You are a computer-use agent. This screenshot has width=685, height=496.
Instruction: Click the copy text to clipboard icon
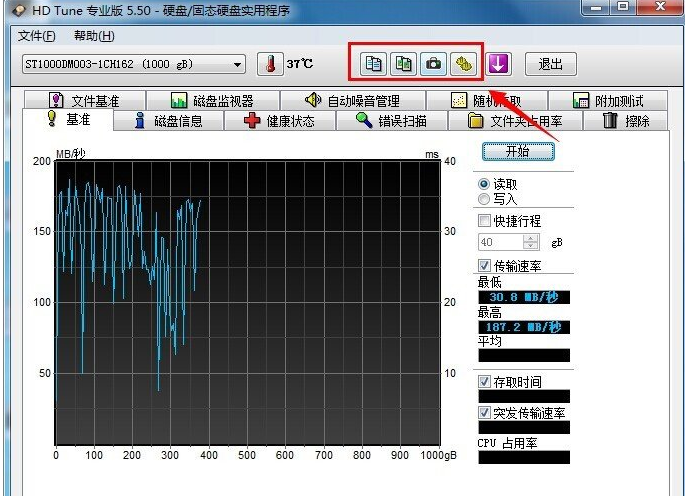point(374,63)
